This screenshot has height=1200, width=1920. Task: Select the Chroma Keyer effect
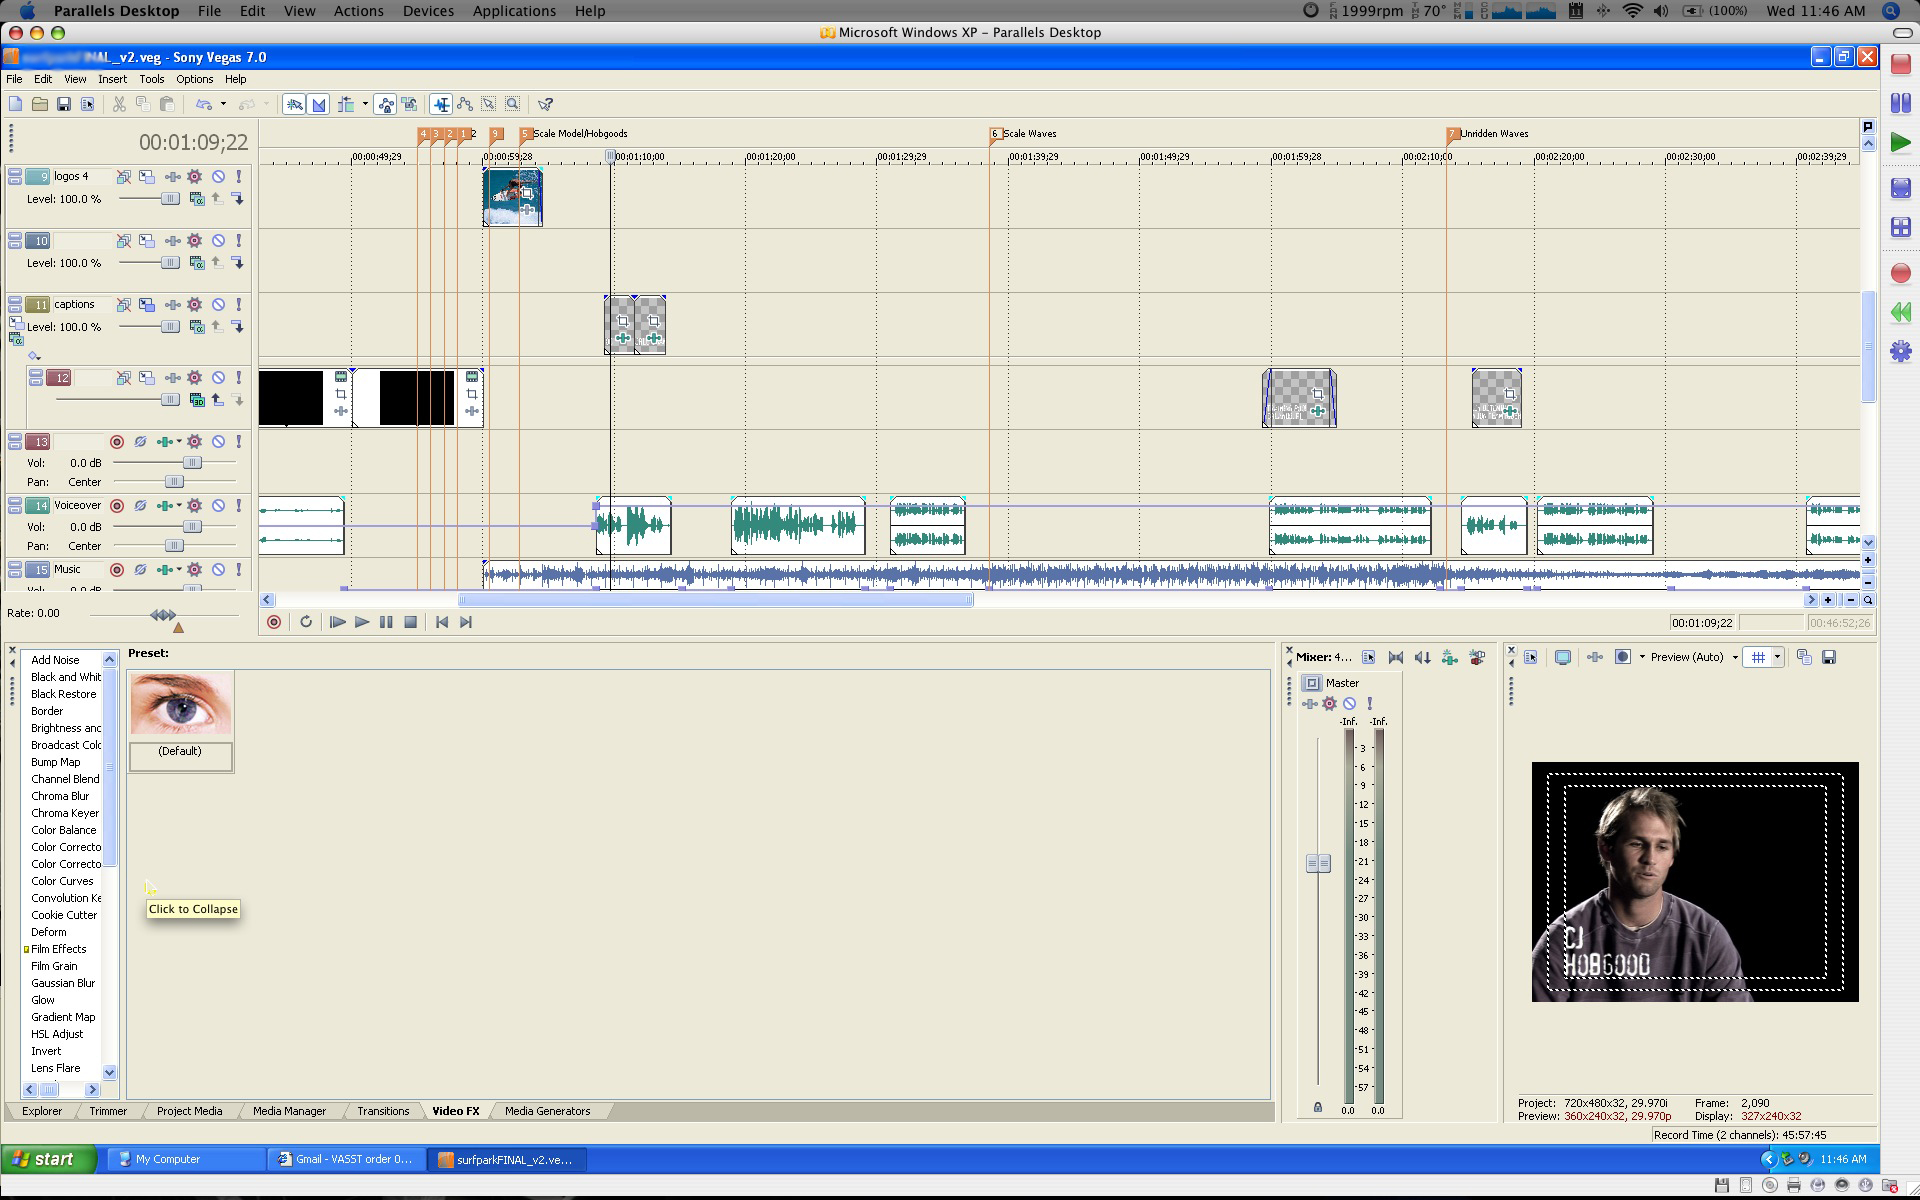pos(65,813)
